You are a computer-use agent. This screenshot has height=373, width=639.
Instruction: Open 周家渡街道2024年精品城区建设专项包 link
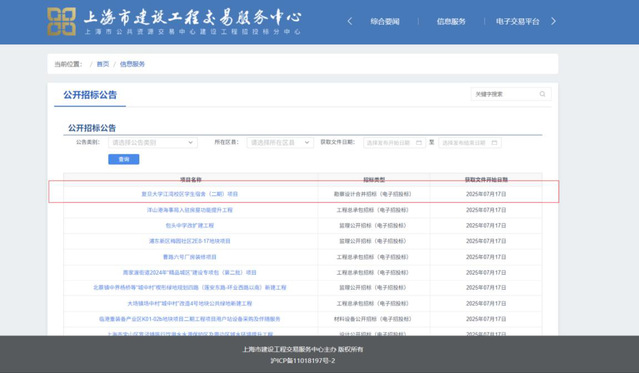click(x=189, y=272)
